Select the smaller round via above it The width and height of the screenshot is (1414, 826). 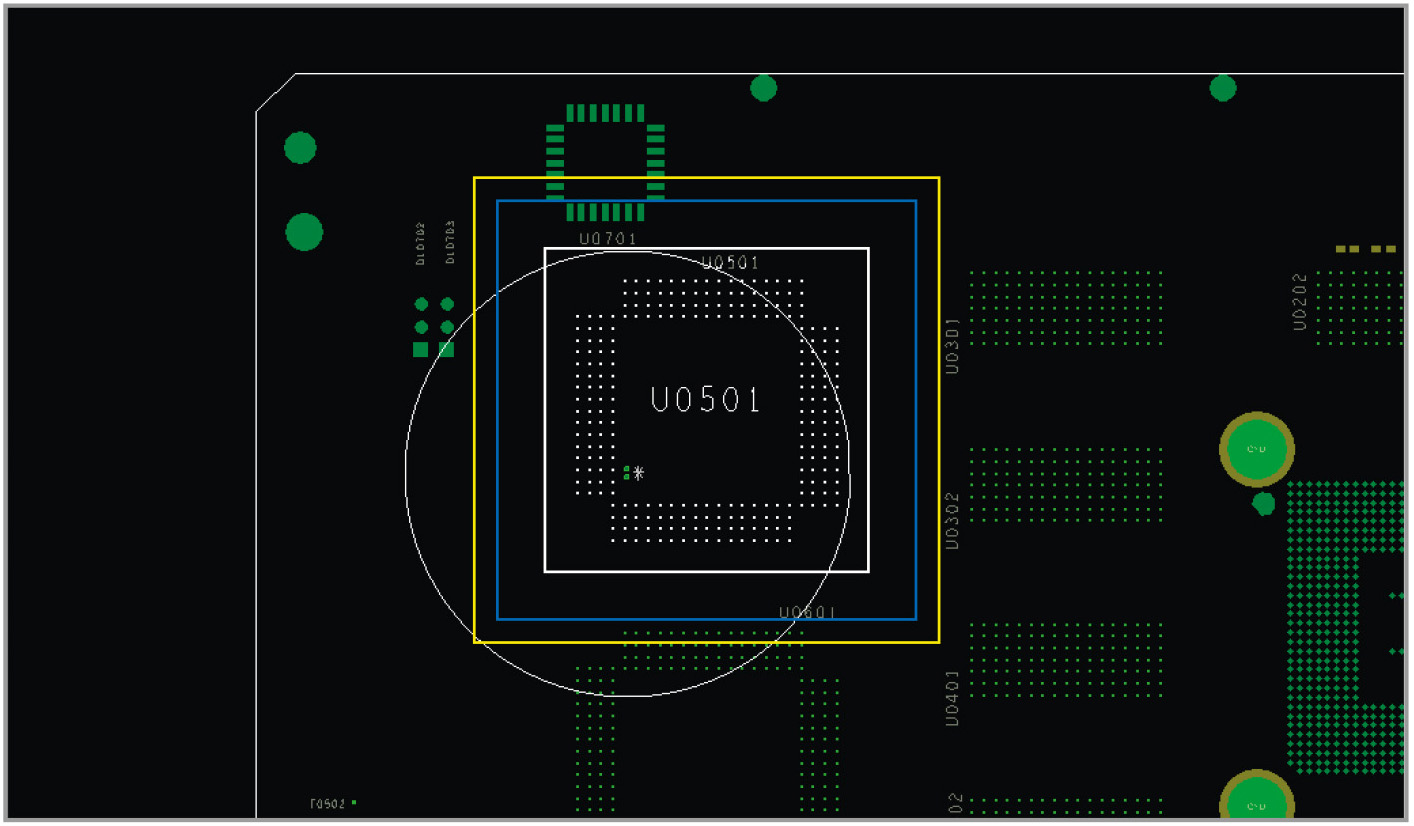click(x=299, y=149)
